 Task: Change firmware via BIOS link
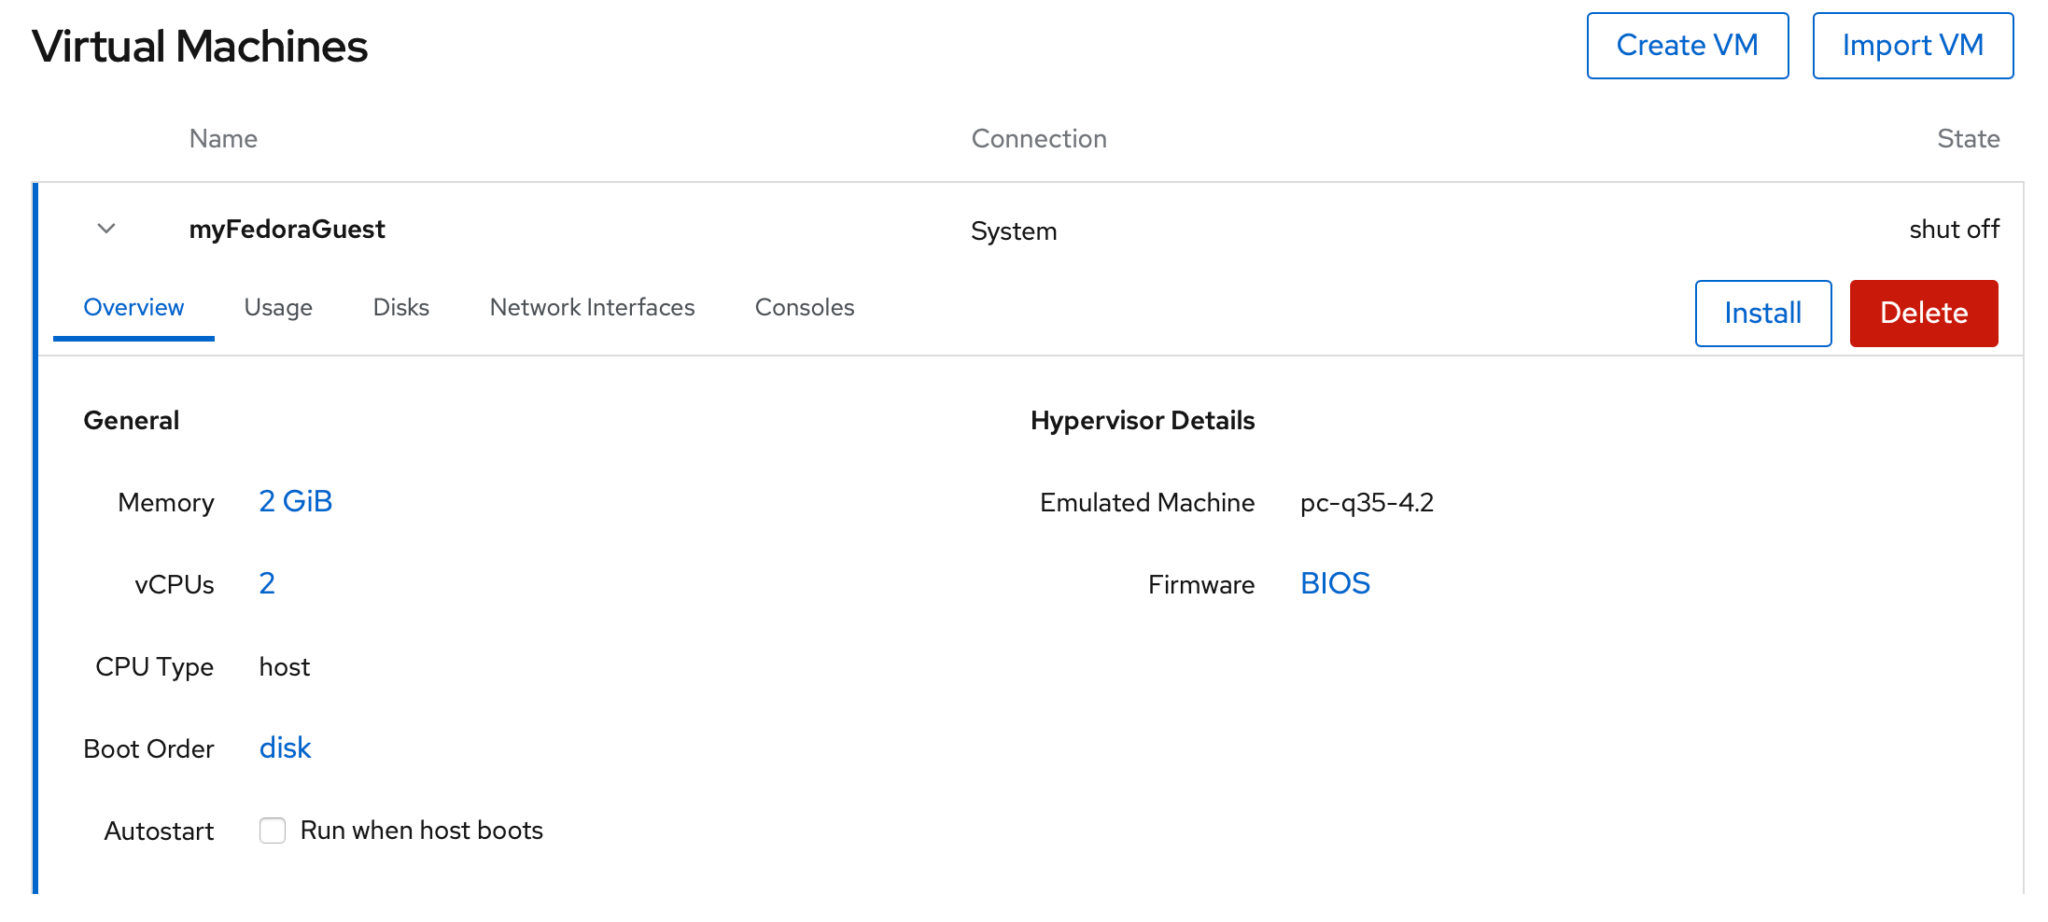[x=1334, y=584]
